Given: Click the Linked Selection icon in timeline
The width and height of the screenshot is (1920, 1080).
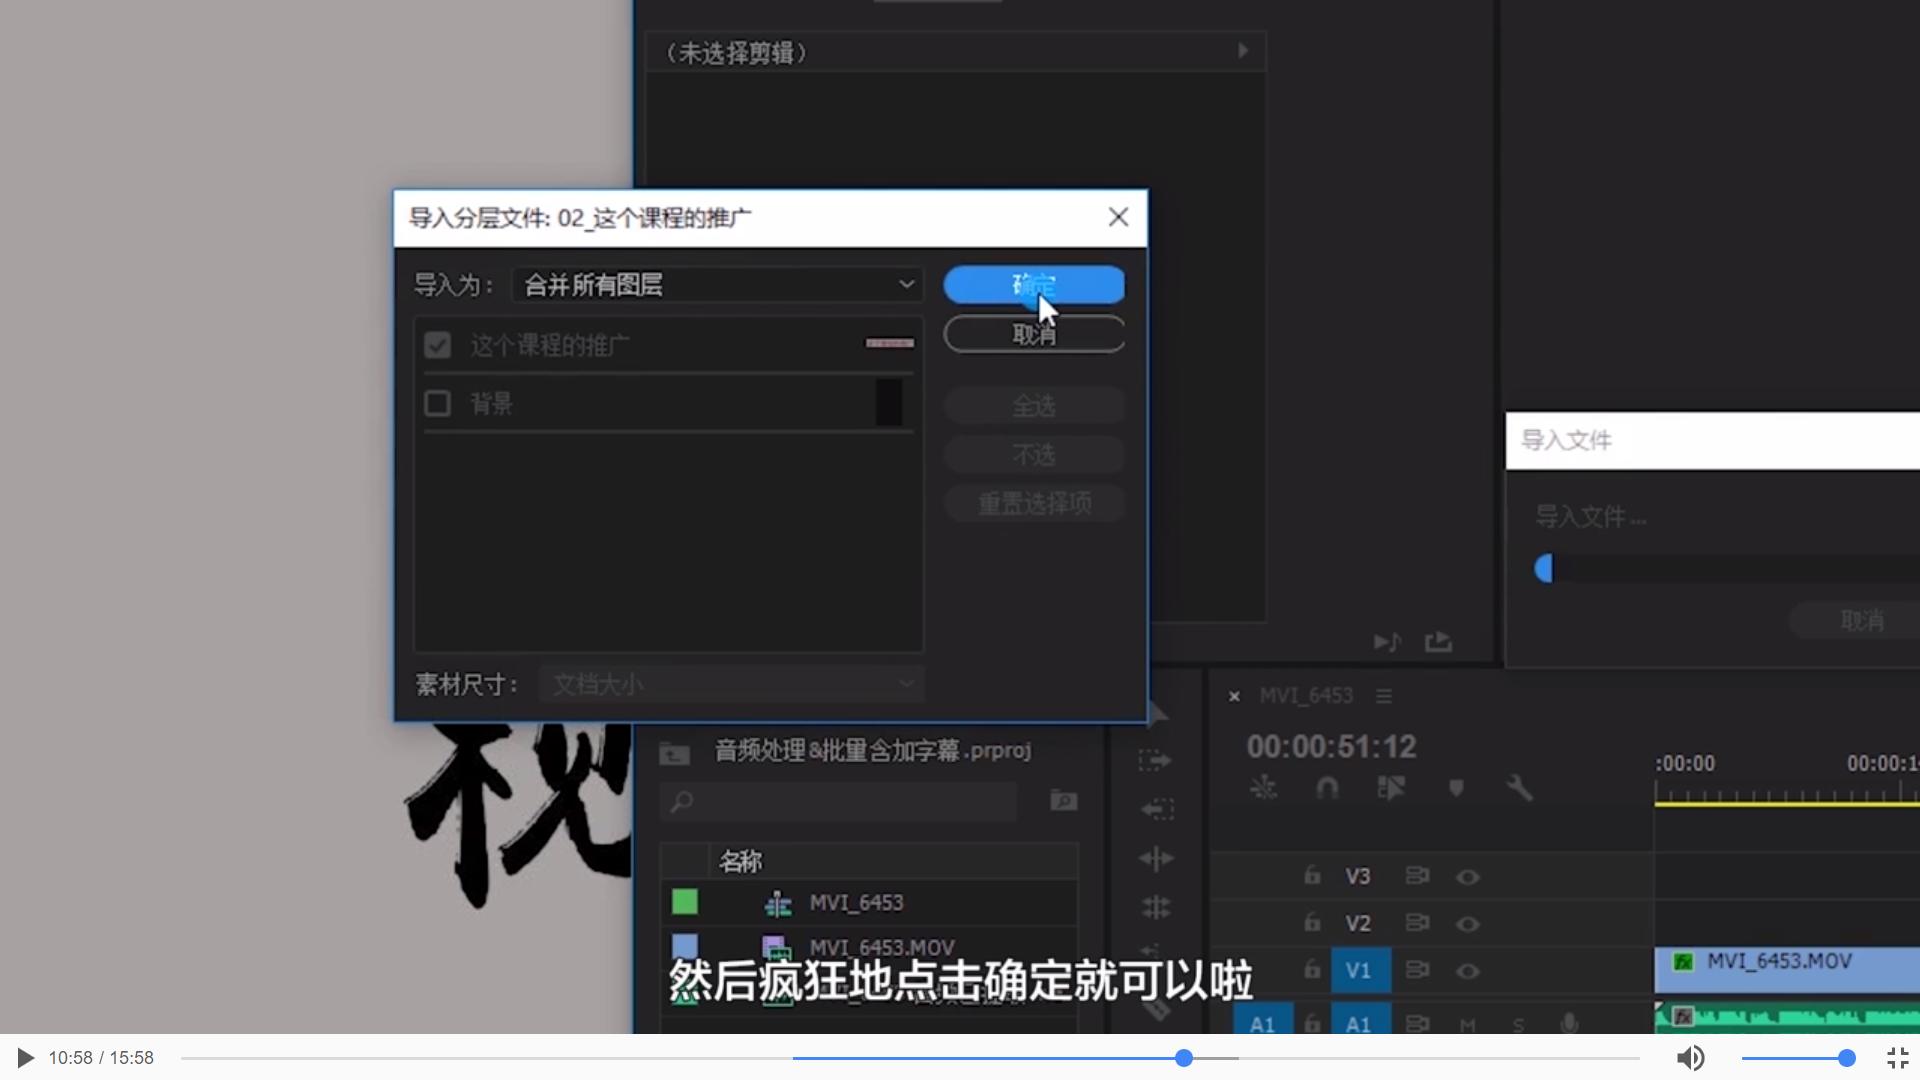Looking at the screenshot, I should pyautogui.click(x=1391, y=788).
